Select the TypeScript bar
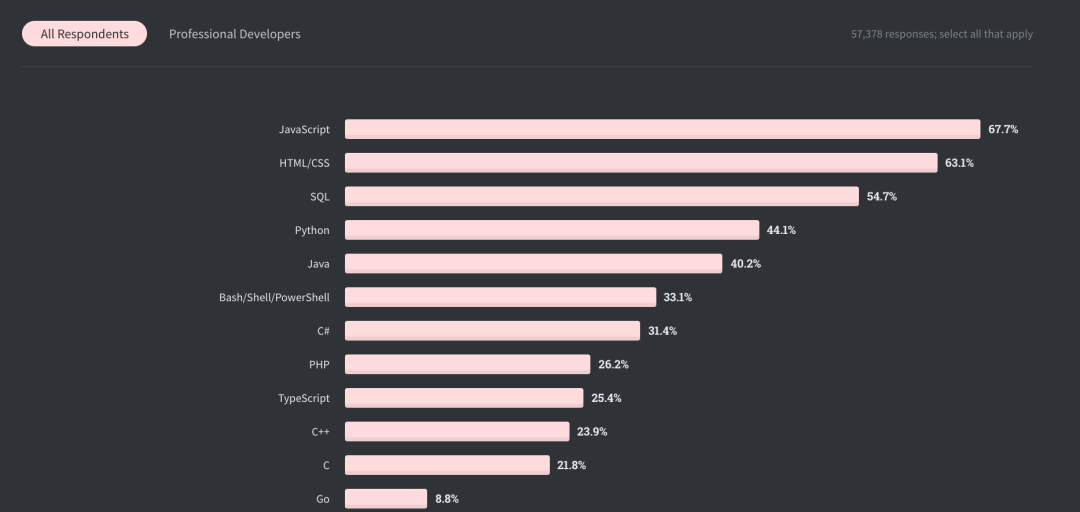 click(x=464, y=398)
